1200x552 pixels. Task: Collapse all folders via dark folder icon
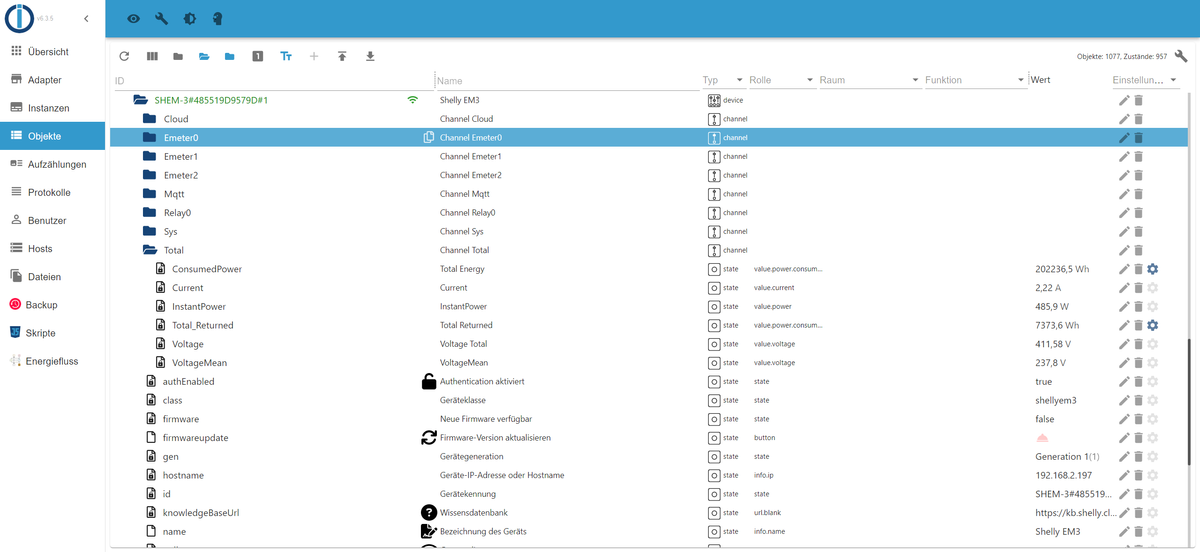tap(178, 57)
